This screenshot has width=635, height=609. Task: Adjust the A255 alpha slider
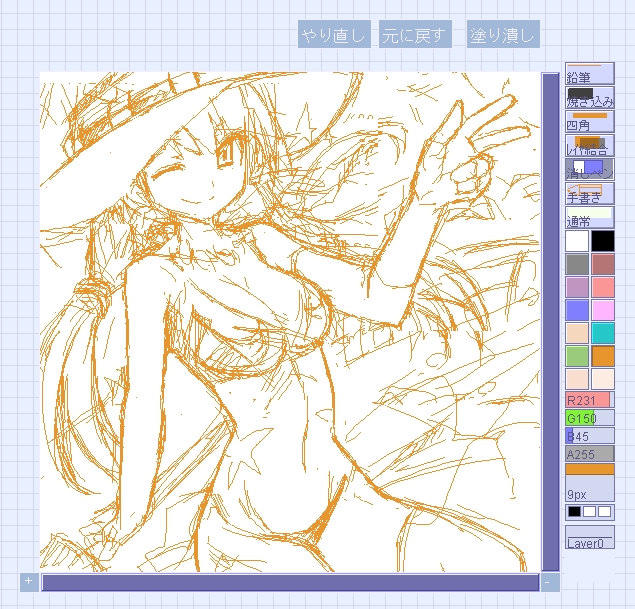[590, 454]
